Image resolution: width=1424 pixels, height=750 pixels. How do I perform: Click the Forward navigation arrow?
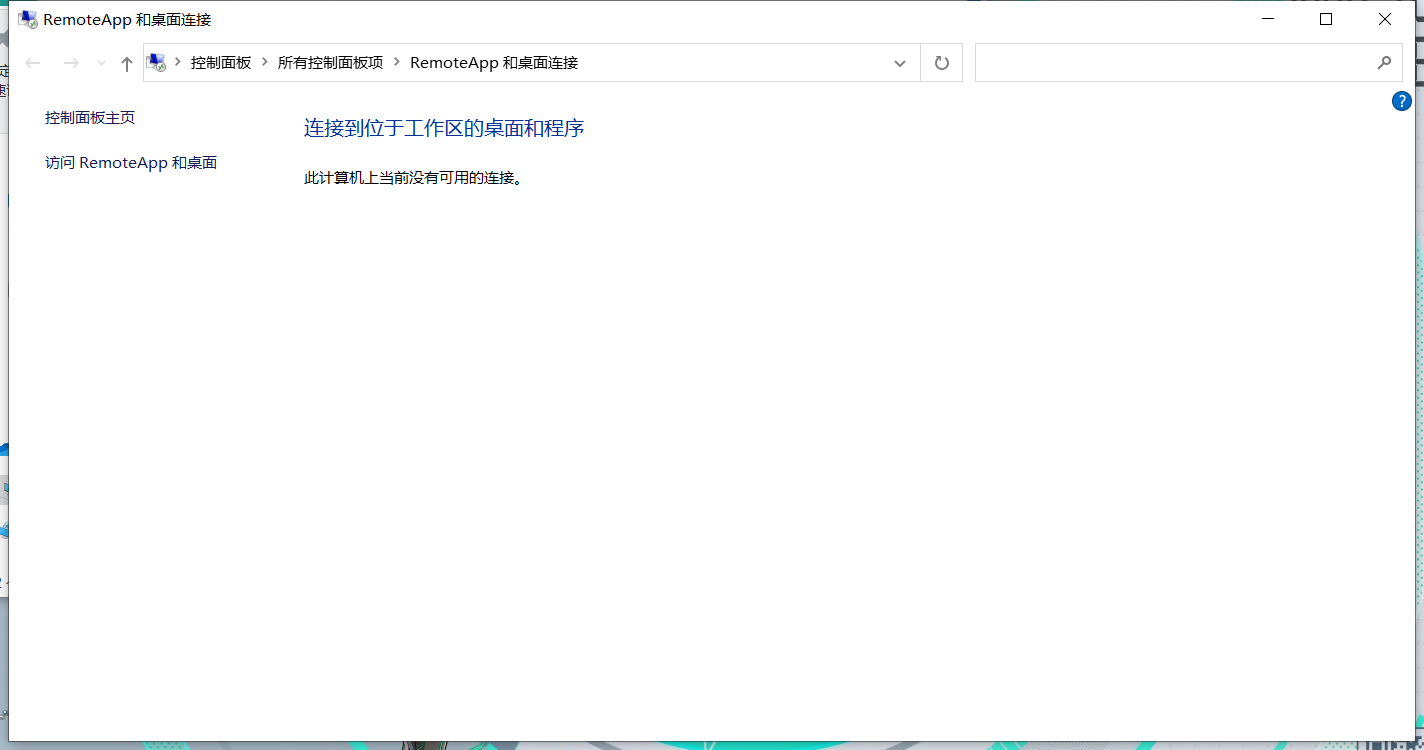pyautogui.click(x=71, y=63)
